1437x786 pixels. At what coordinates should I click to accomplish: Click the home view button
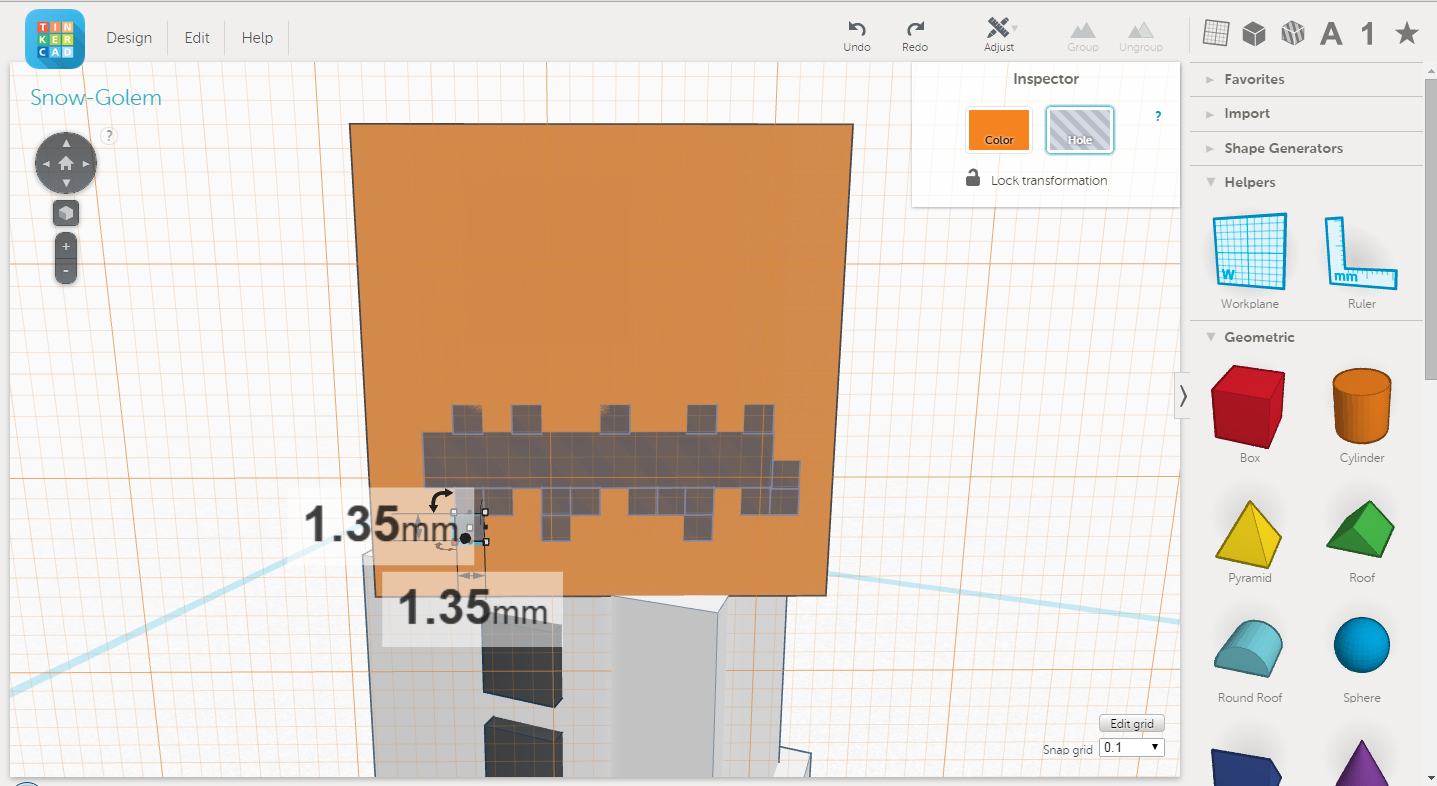(66, 163)
